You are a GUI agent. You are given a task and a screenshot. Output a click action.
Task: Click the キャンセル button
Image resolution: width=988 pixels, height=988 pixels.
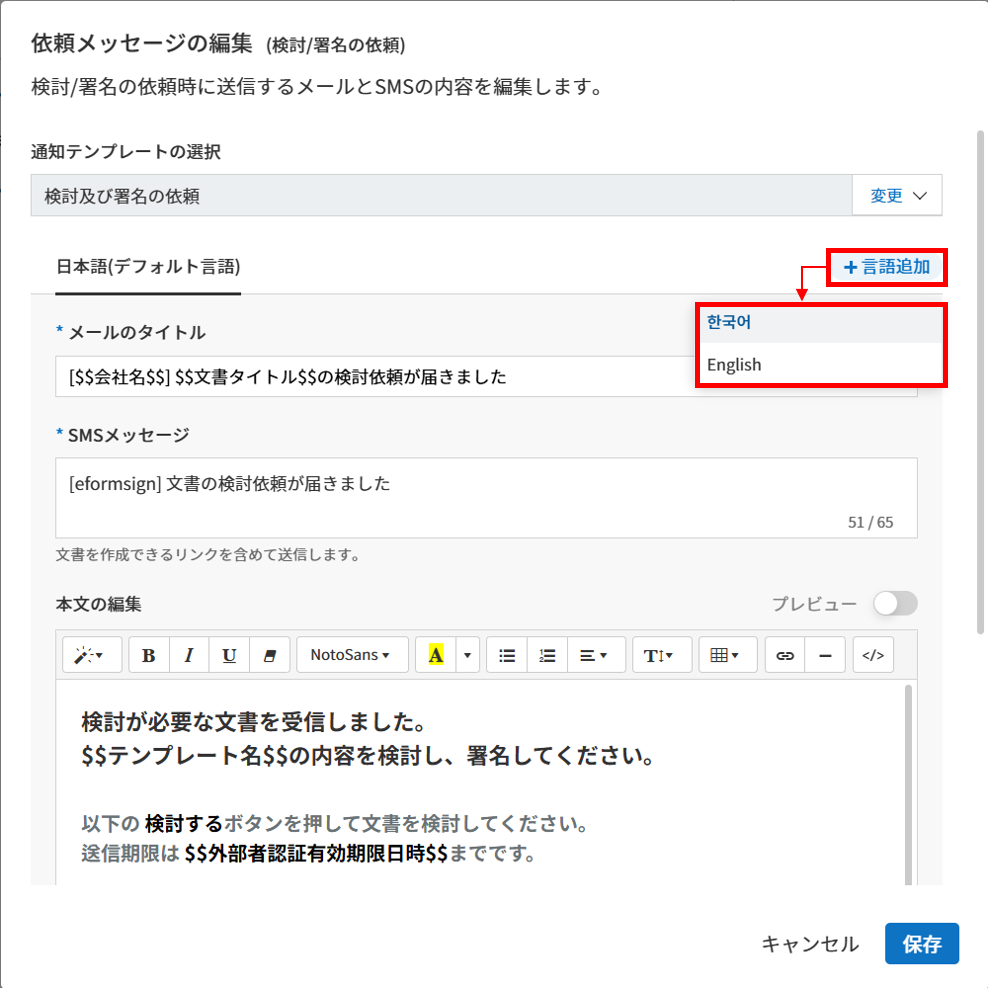(x=810, y=943)
